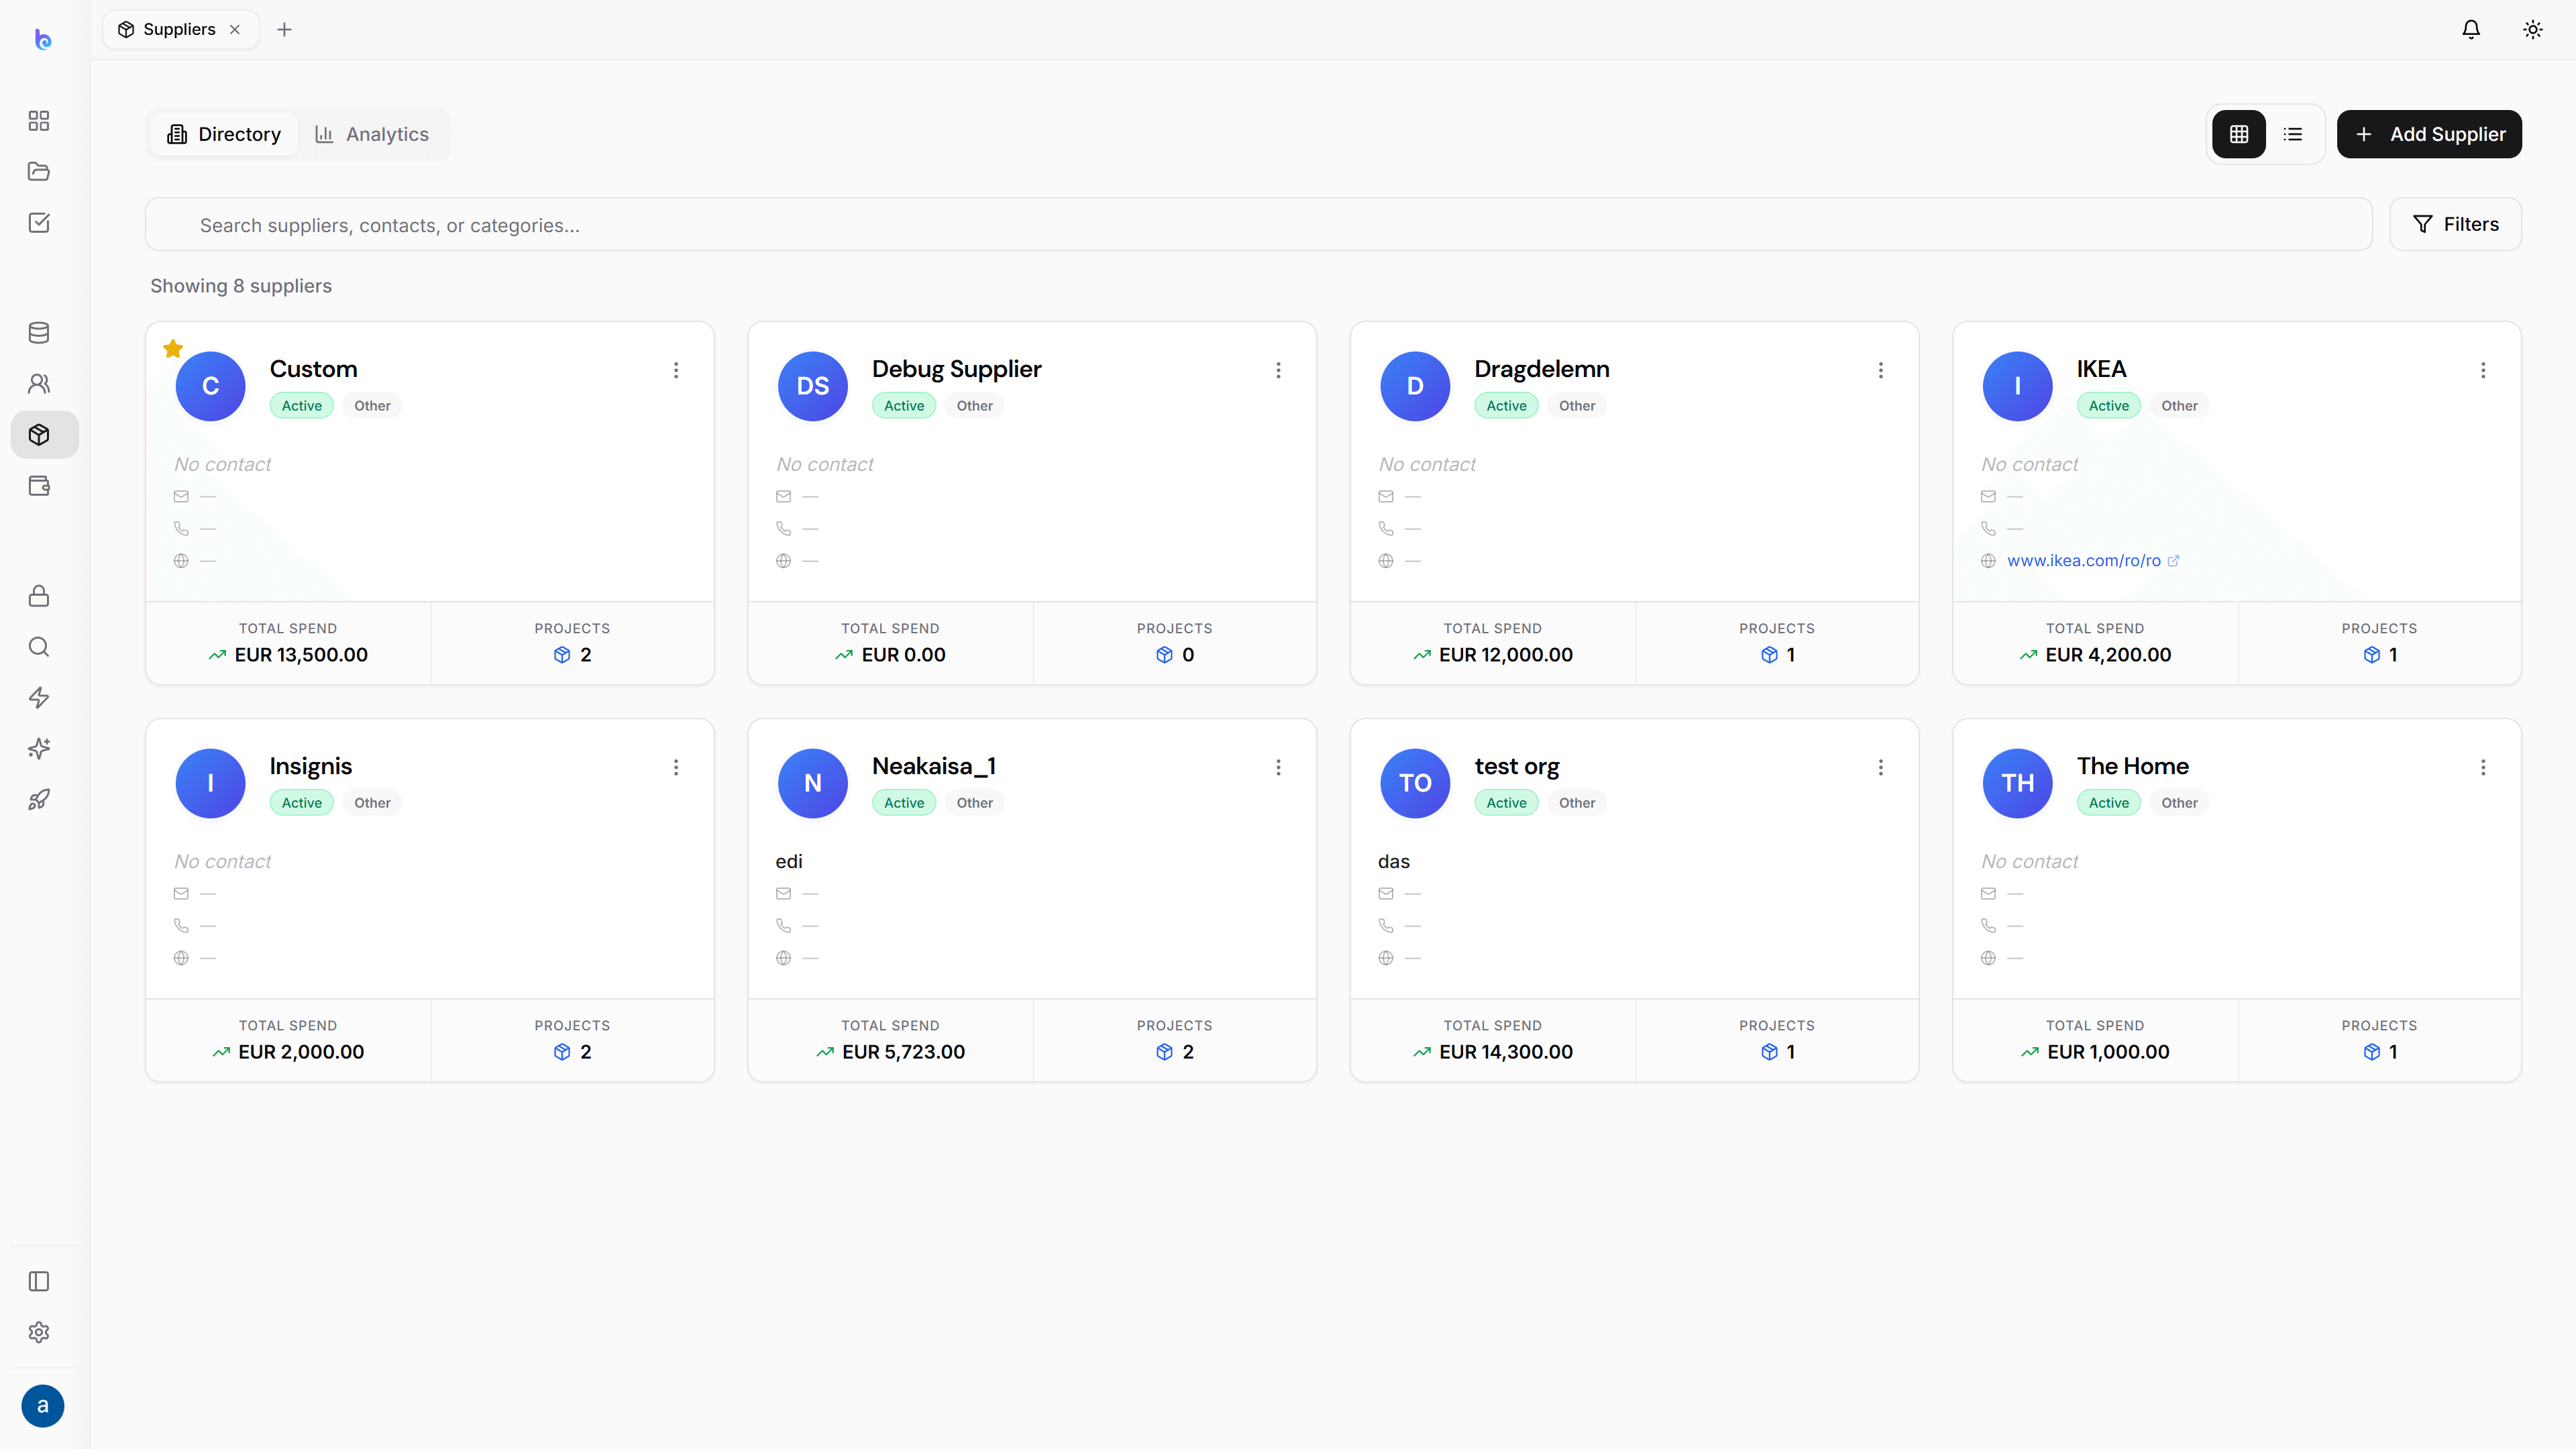This screenshot has height=1449, width=2576.
Task: Open the IKEA supplier name
Action: [2101, 369]
